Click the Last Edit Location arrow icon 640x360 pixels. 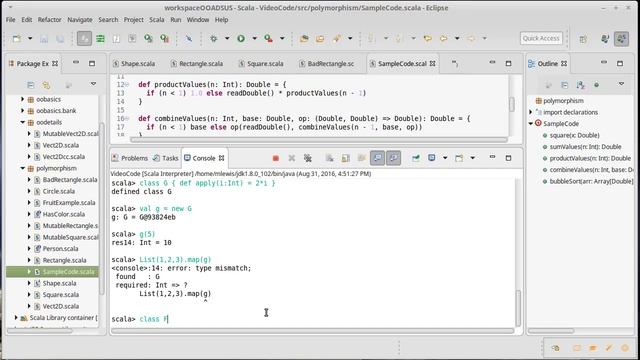point(427,38)
